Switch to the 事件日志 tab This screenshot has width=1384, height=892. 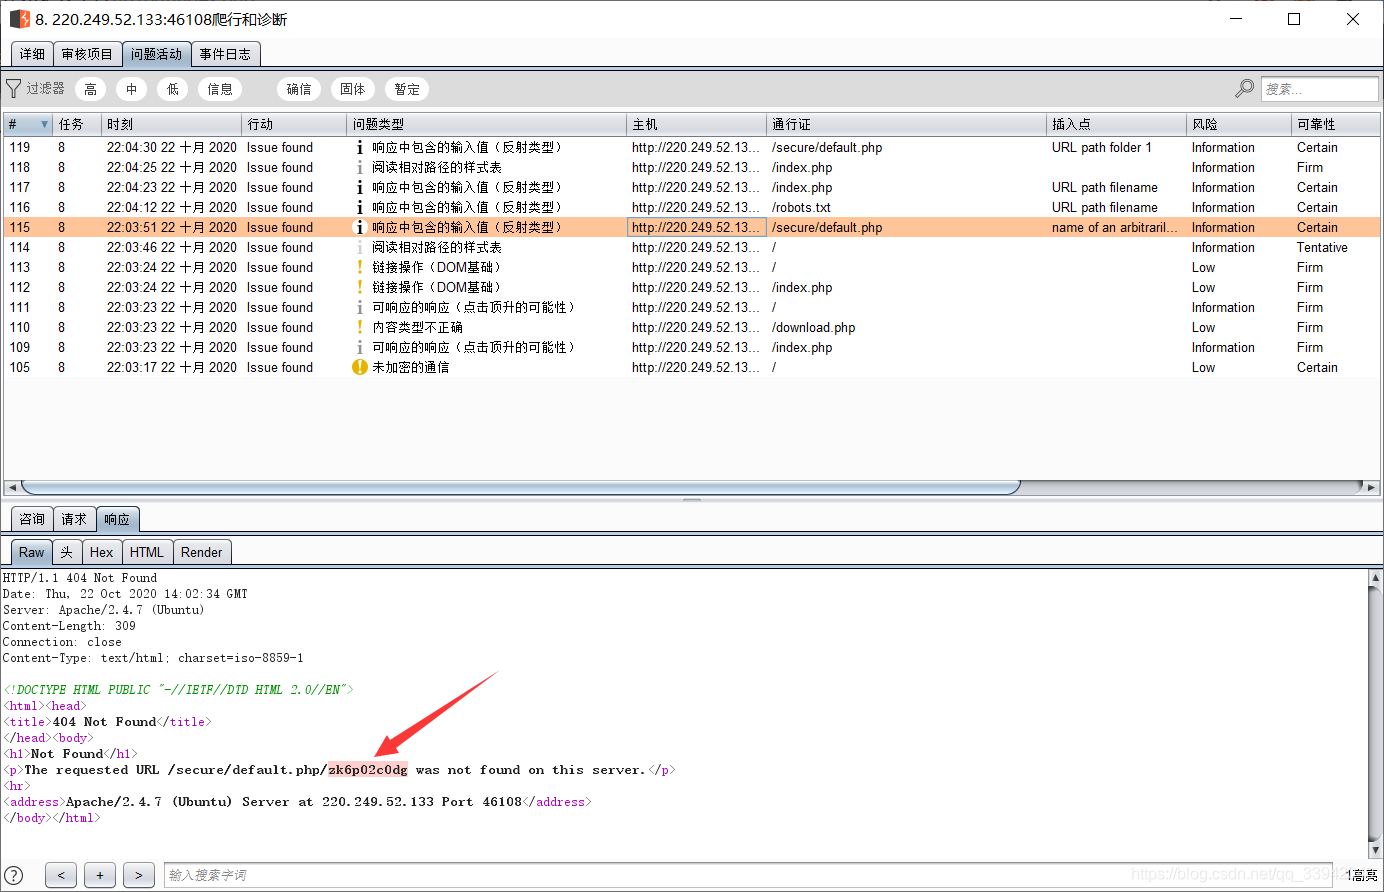tap(225, 54)
